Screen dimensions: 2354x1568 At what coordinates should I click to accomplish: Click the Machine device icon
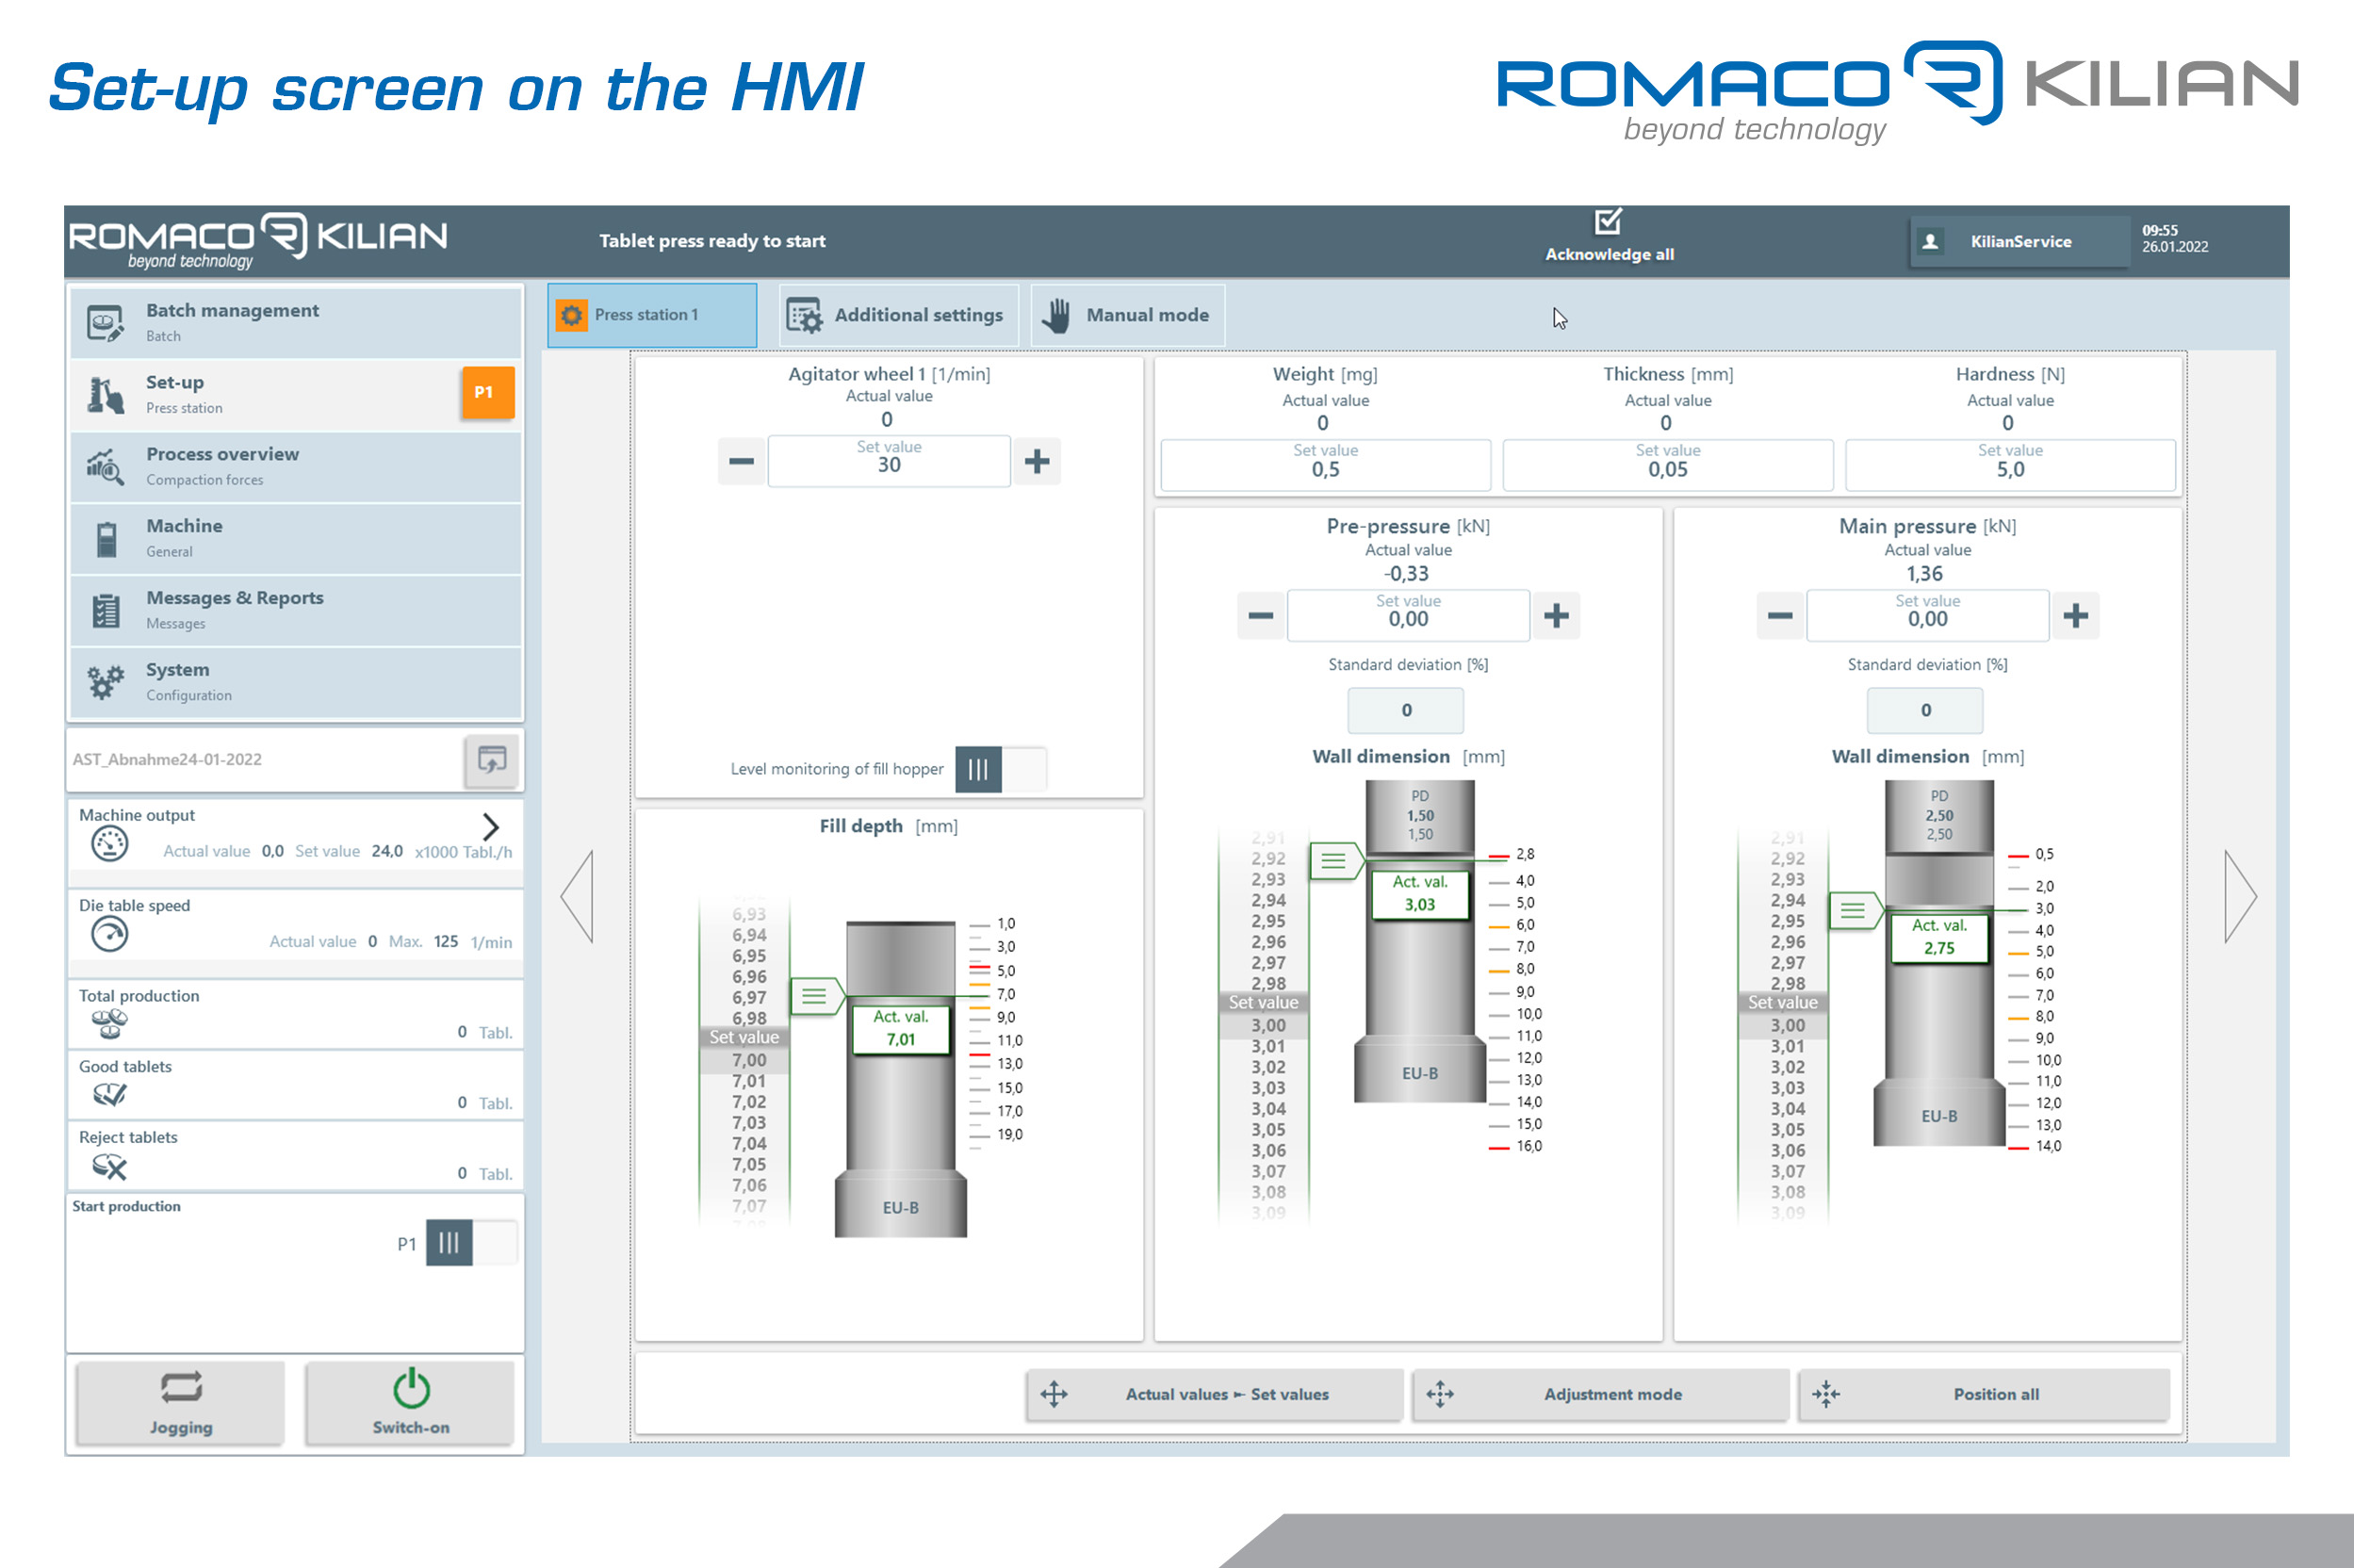pos(106,539)
